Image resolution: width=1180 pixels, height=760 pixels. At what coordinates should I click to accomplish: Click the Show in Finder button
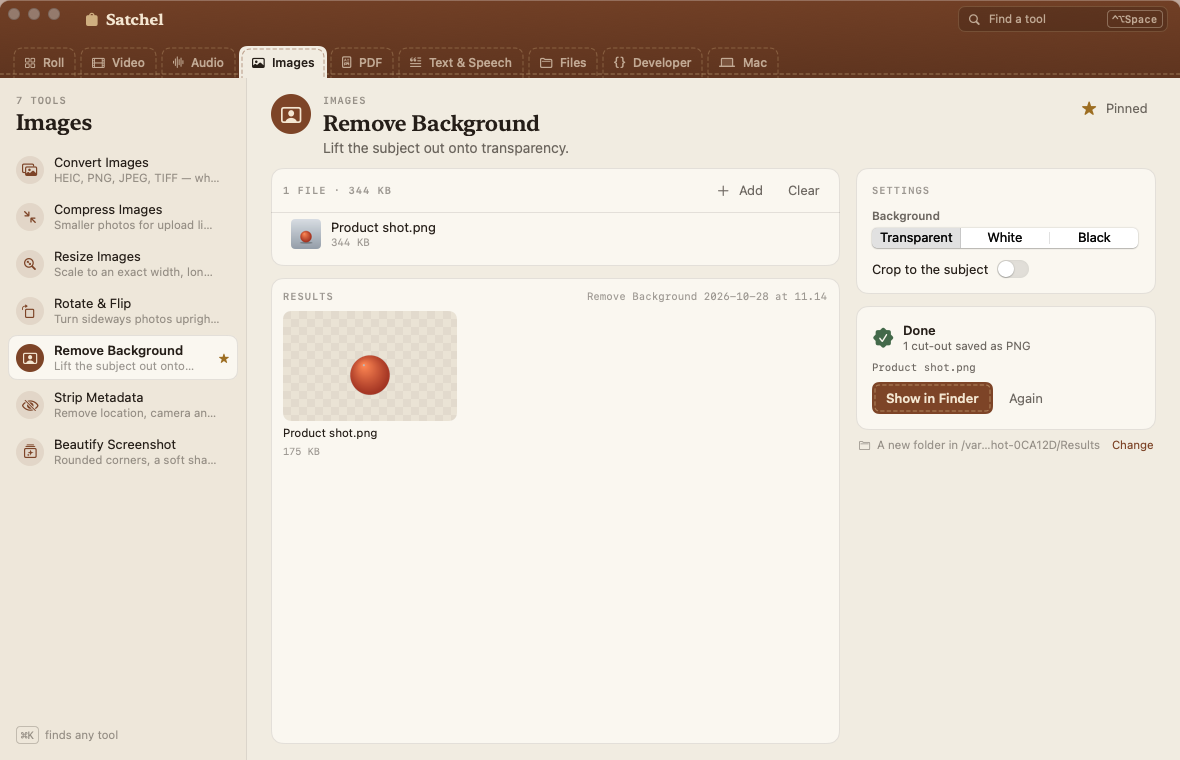pos(932,398)
